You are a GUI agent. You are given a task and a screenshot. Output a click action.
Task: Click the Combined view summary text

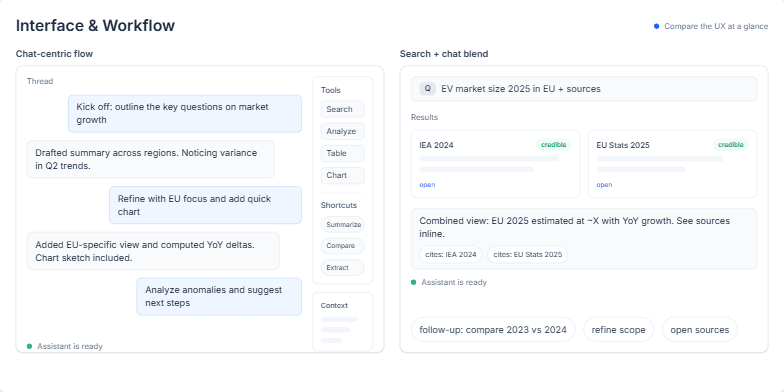click(x=574, y=227)
